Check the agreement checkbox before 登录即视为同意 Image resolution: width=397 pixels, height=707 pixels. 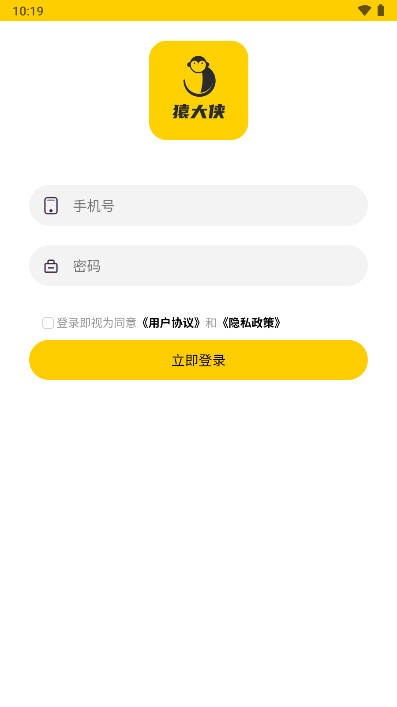[48, 323]
